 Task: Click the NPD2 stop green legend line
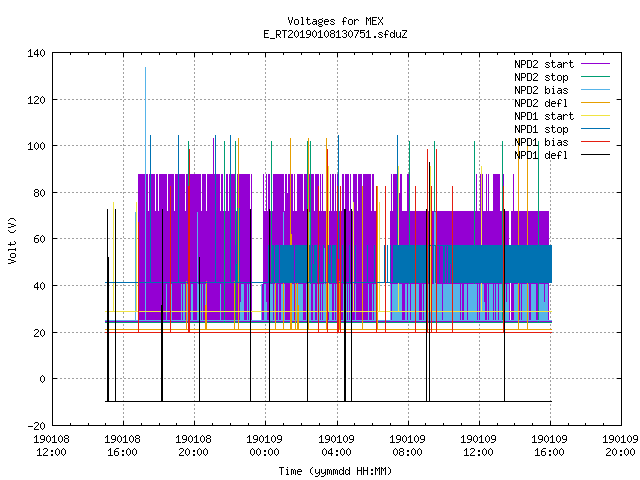coord(595,77)
